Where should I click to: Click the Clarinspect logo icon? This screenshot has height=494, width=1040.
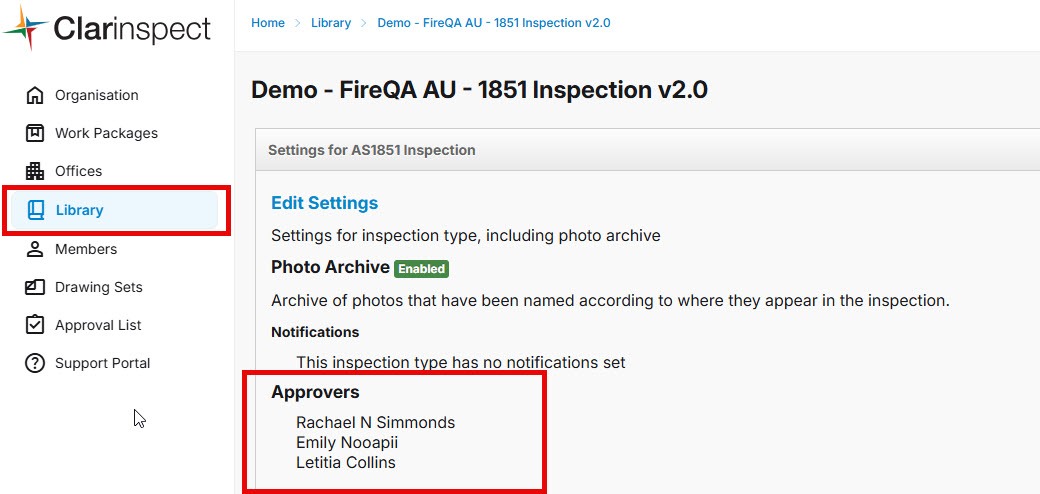click(27, 28)
